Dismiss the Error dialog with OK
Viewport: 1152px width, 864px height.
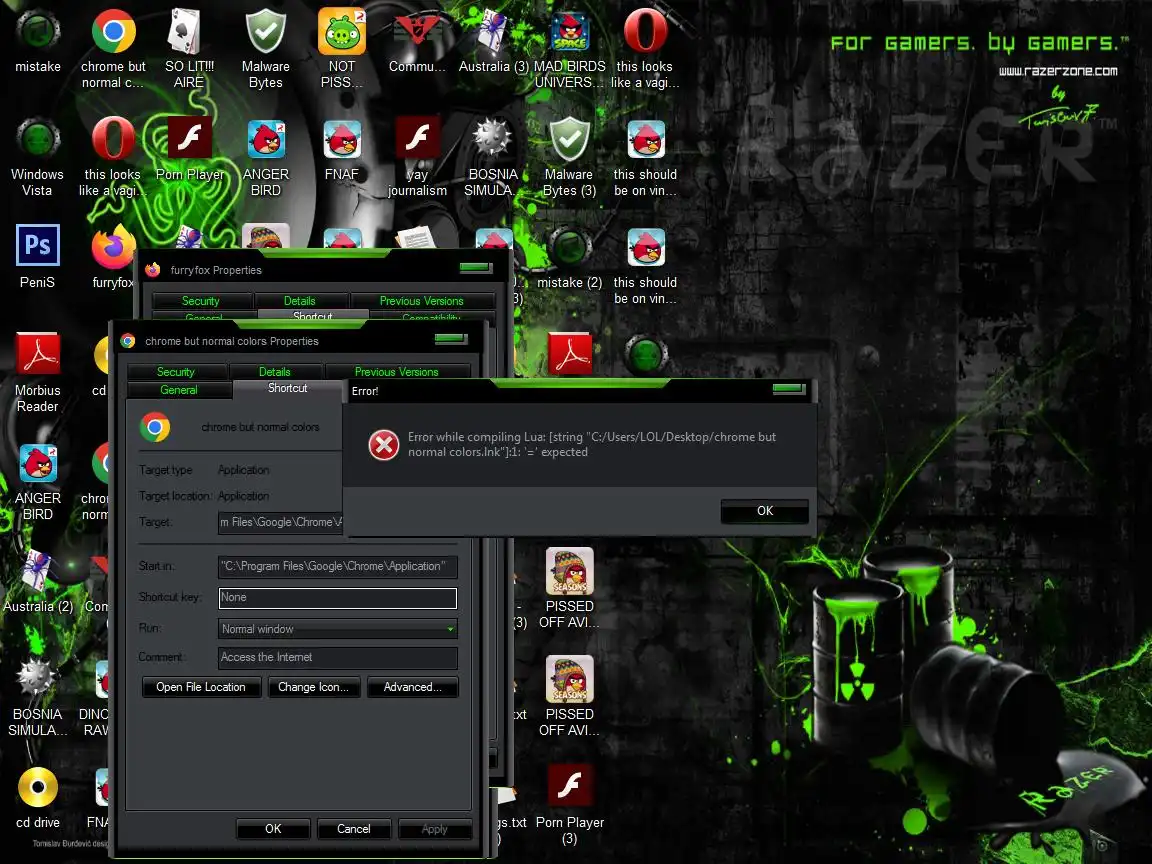point(765,511)
